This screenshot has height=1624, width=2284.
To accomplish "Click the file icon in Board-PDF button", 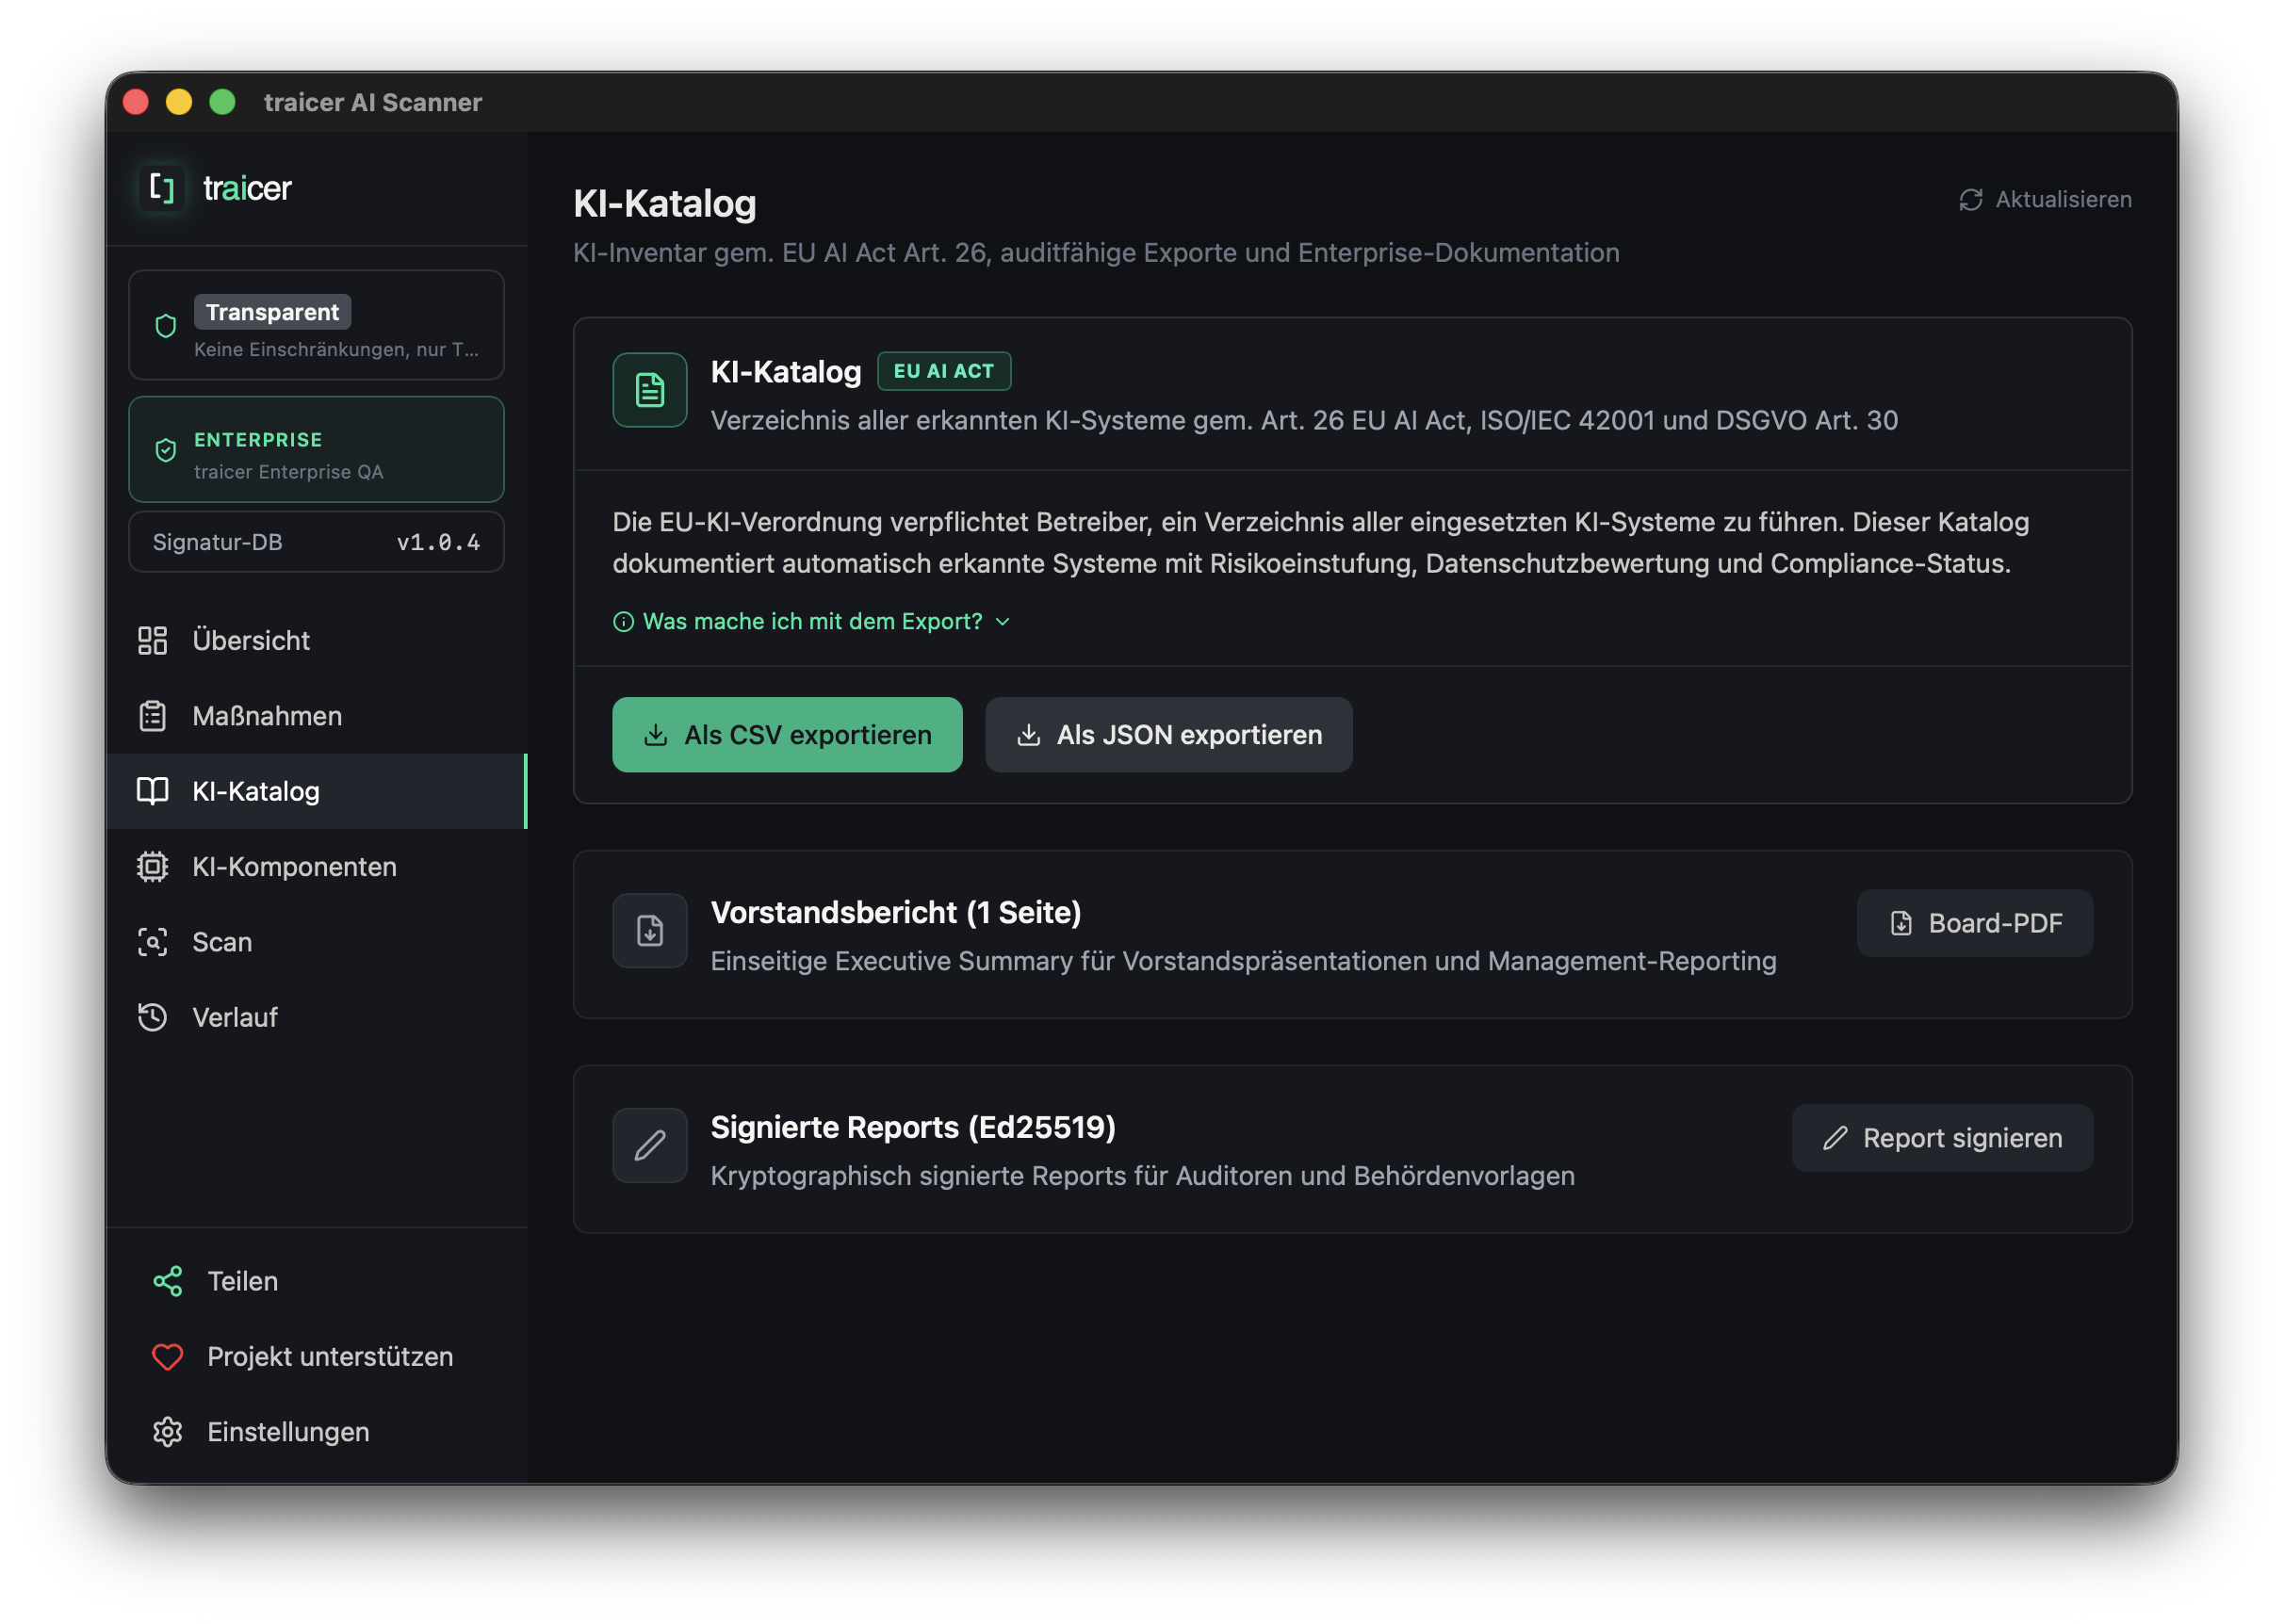I will pos(1901,923).
